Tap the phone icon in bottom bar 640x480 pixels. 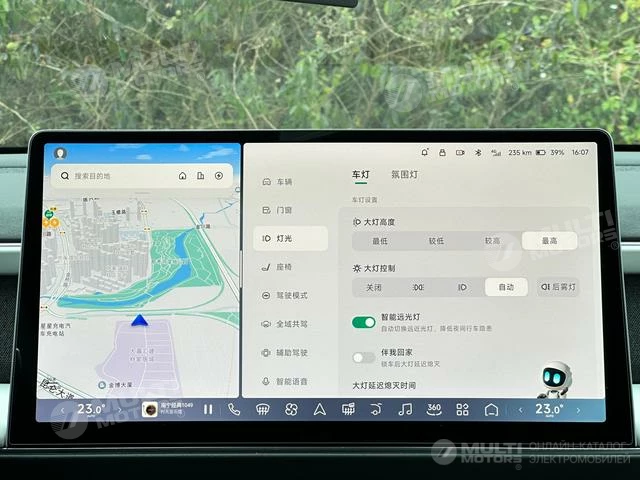[234, 409]
